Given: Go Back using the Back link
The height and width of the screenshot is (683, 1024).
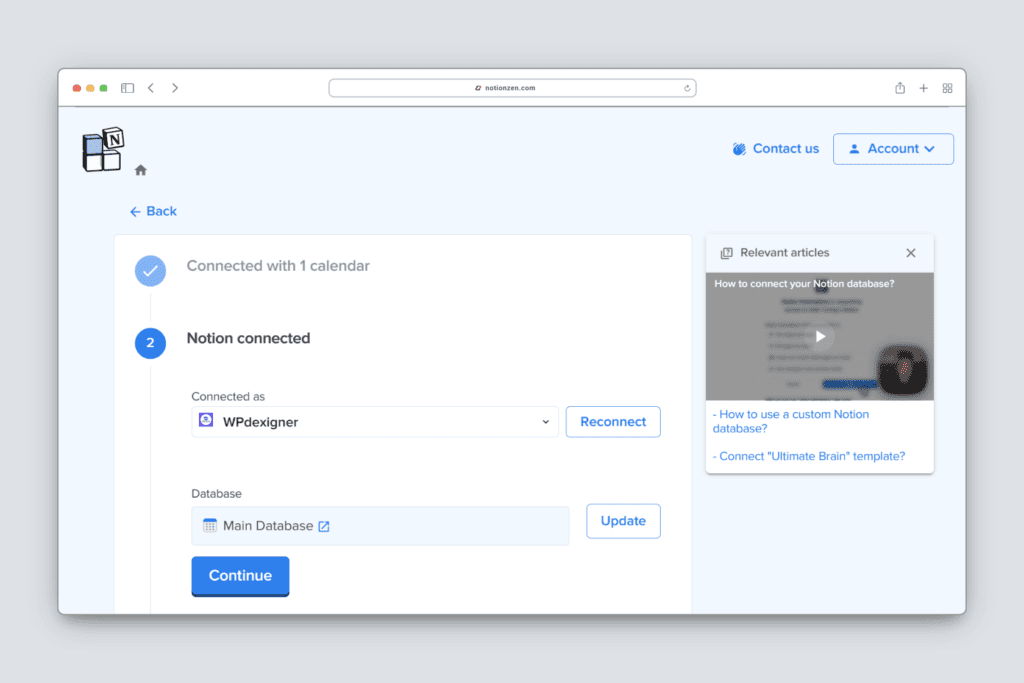Looking at the screenshot, I should tap(153, 211).
